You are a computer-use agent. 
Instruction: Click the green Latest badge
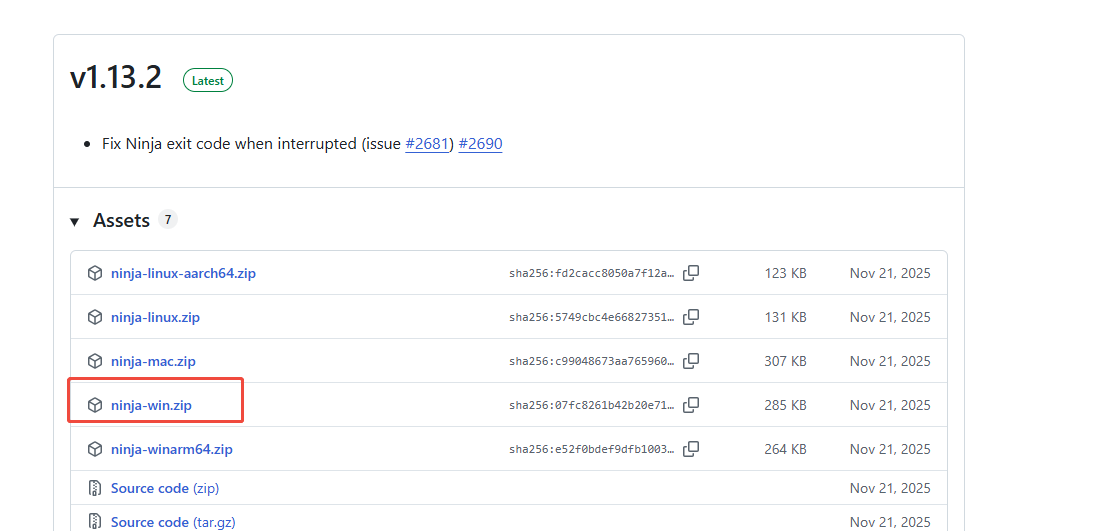[x=207, y=81]
